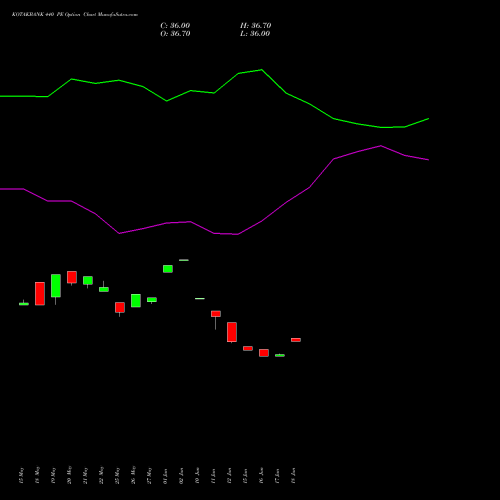Click the '19 May' date axis label
The image size is (500, 500).
53,475
